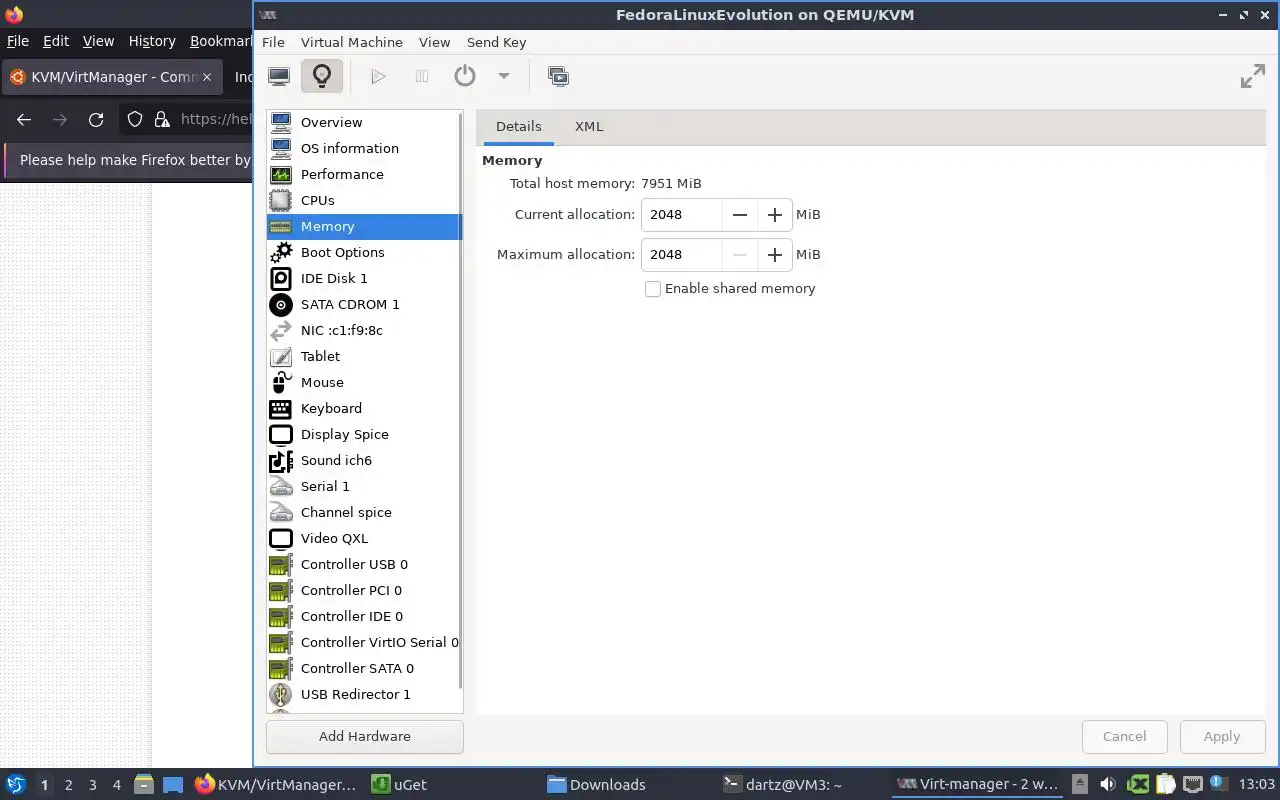Power on the virtual machine (play icon)
1280x800 pixels.
point(378,76)
